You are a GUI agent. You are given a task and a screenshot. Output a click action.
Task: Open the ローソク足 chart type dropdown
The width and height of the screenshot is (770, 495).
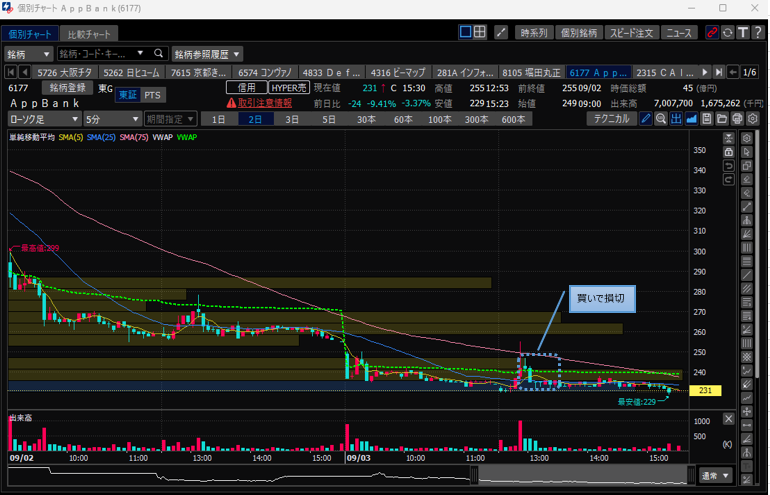(x=44, y=119)
